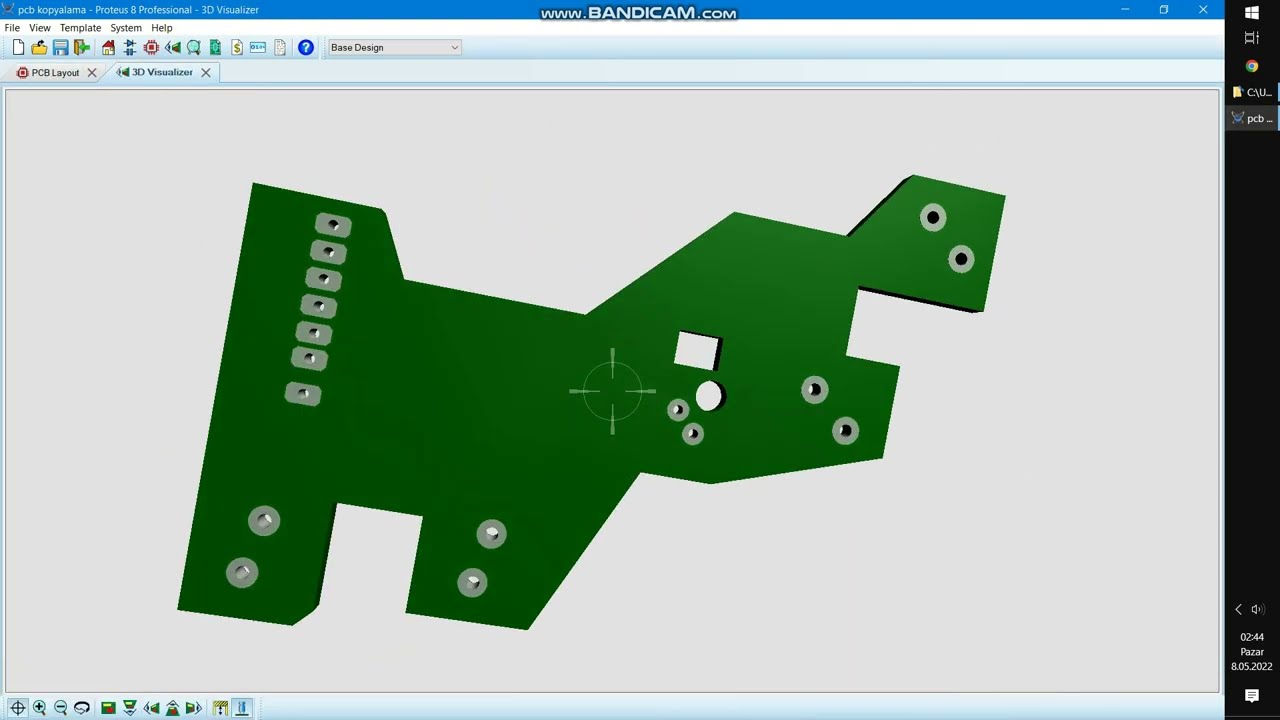
Task: Switch to Front View icon
Action: [130, 708]
